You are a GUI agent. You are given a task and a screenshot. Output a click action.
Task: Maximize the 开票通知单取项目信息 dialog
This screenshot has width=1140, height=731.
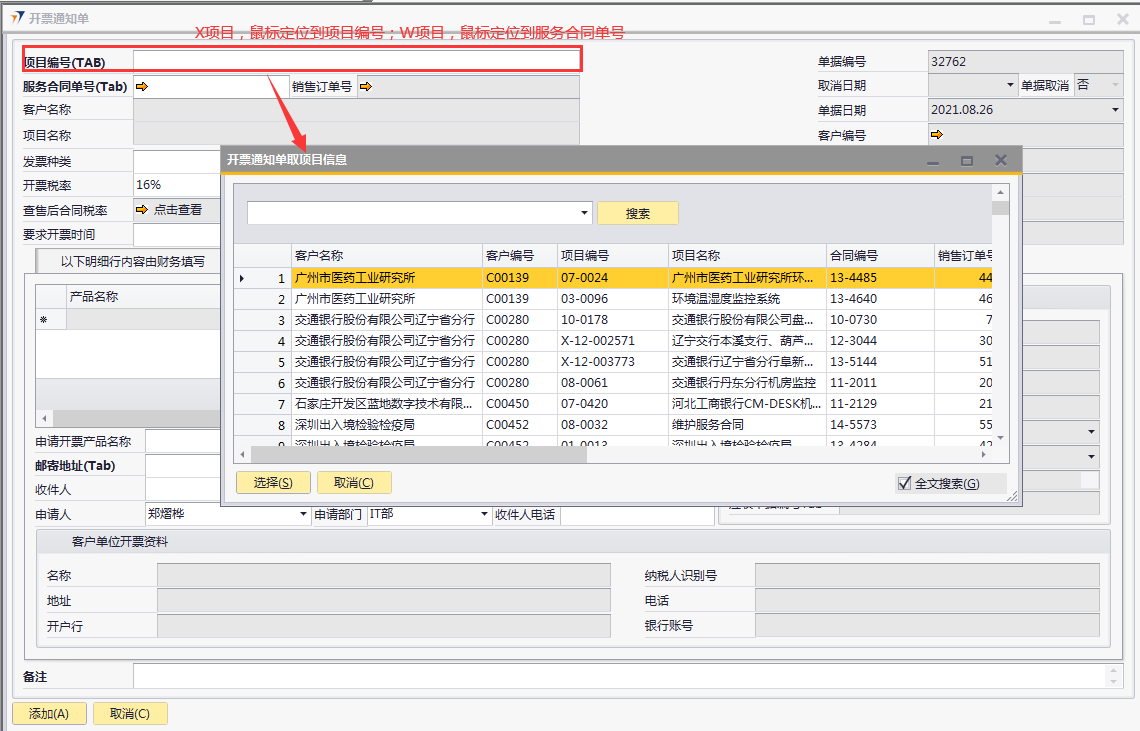967,160
